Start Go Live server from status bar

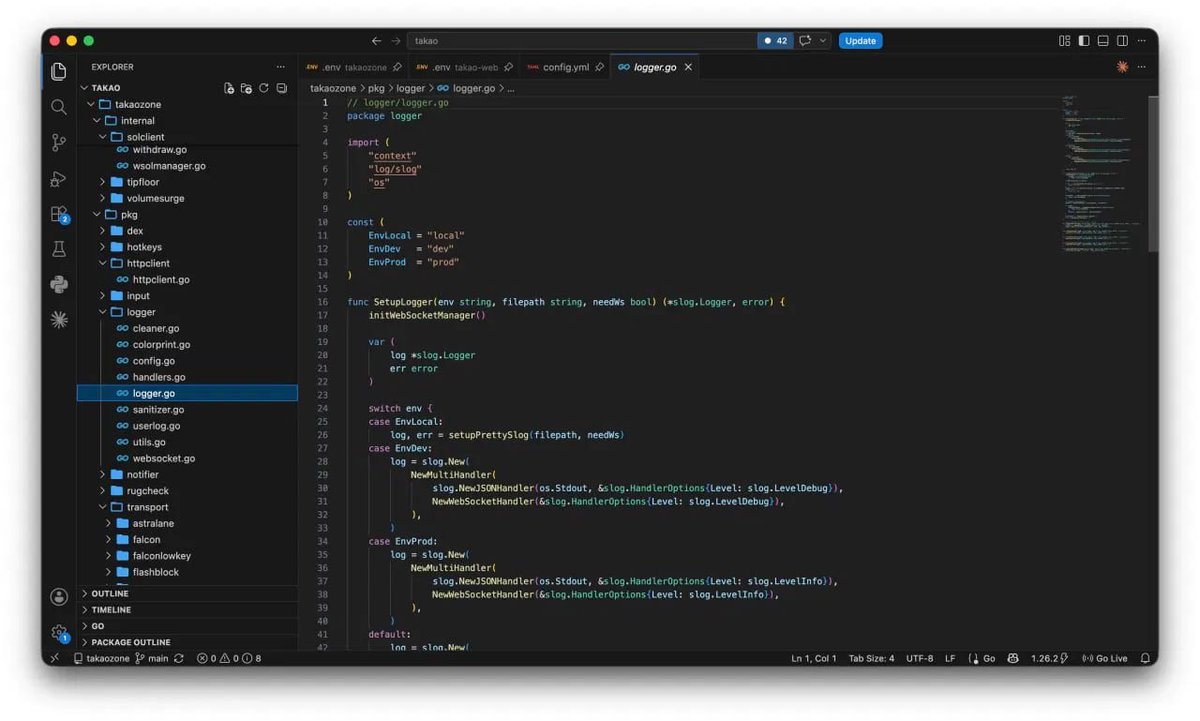tap(1104, 658)
